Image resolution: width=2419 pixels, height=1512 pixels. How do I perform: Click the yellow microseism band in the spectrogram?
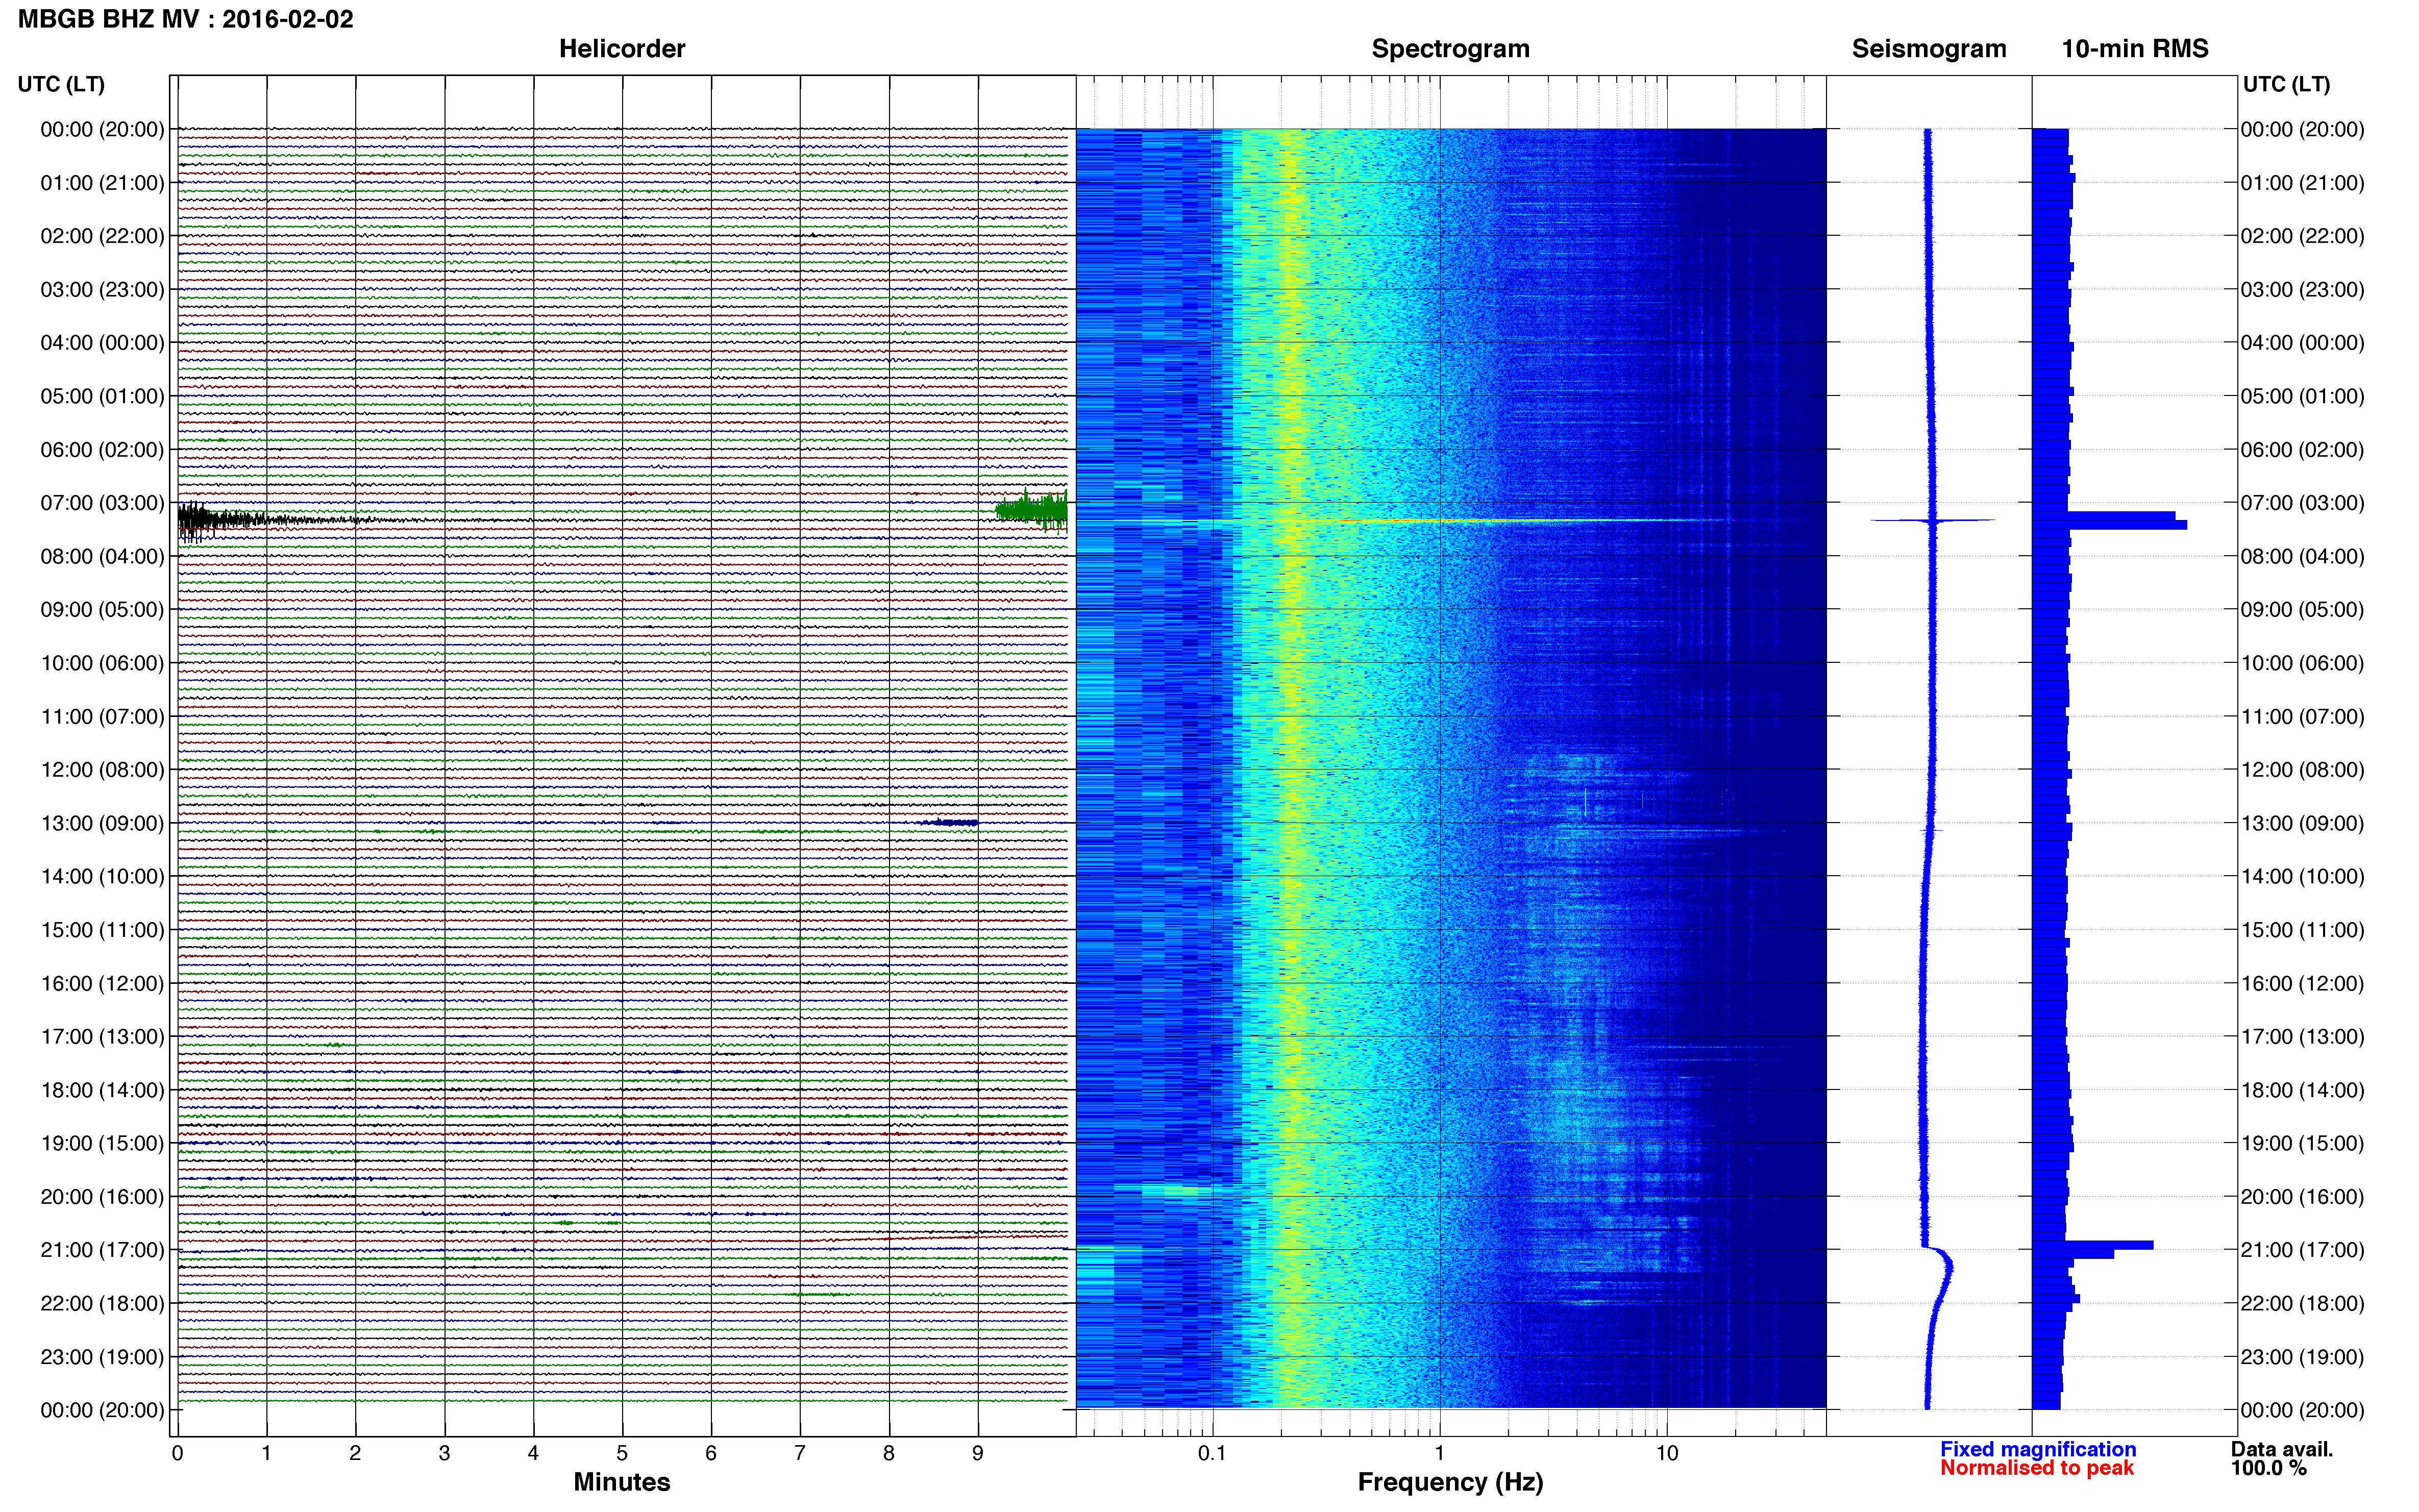(x=1292, y=768)
